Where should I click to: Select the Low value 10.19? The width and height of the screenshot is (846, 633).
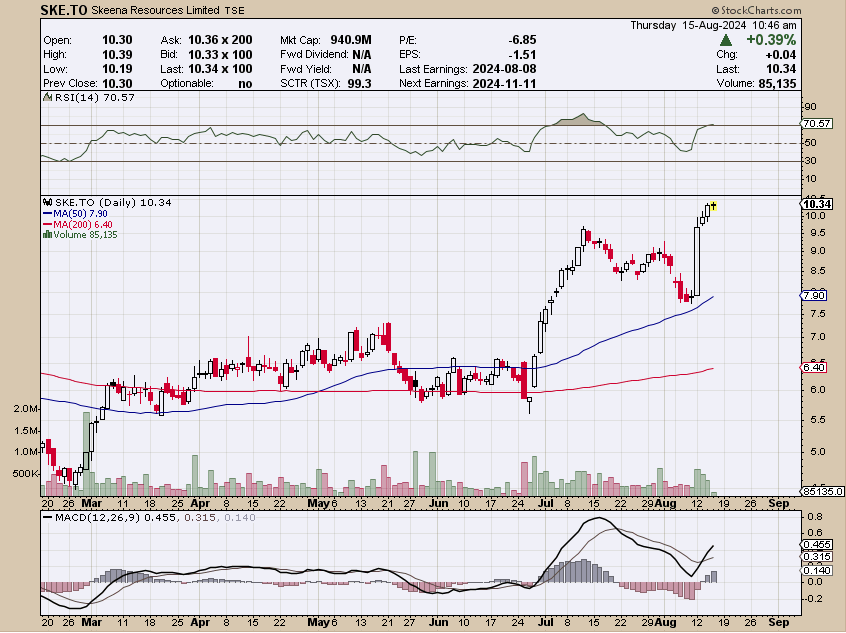117,69
